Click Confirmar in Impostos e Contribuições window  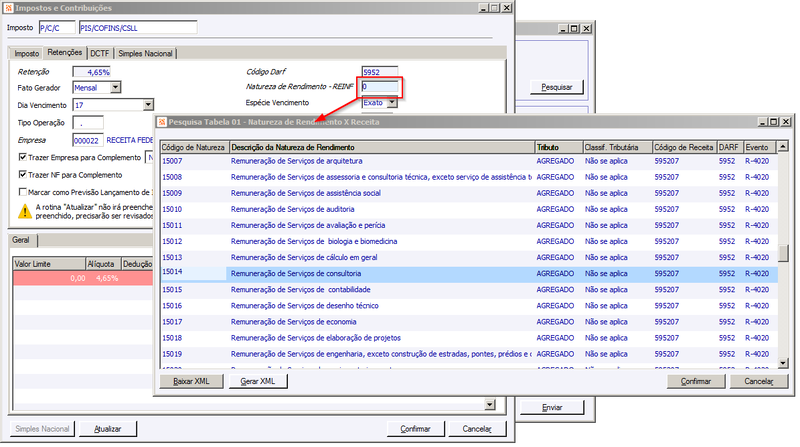pos(415,429)
